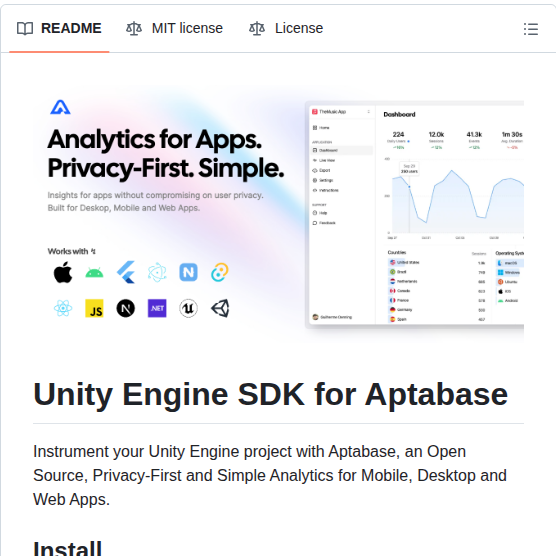Image resolution: width=556 pixels, height=556 pixels.
Task: Click the License tab scale icon
Action: [x=257, y=28]
